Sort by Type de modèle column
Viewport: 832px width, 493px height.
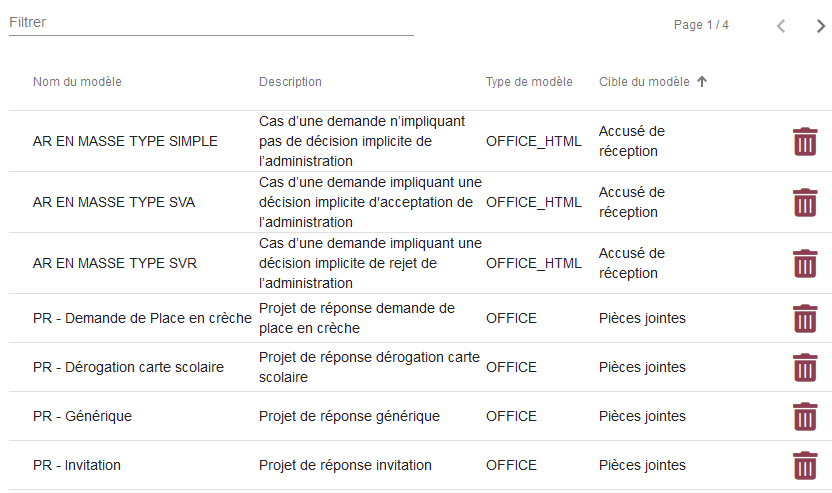coord(529,82)
